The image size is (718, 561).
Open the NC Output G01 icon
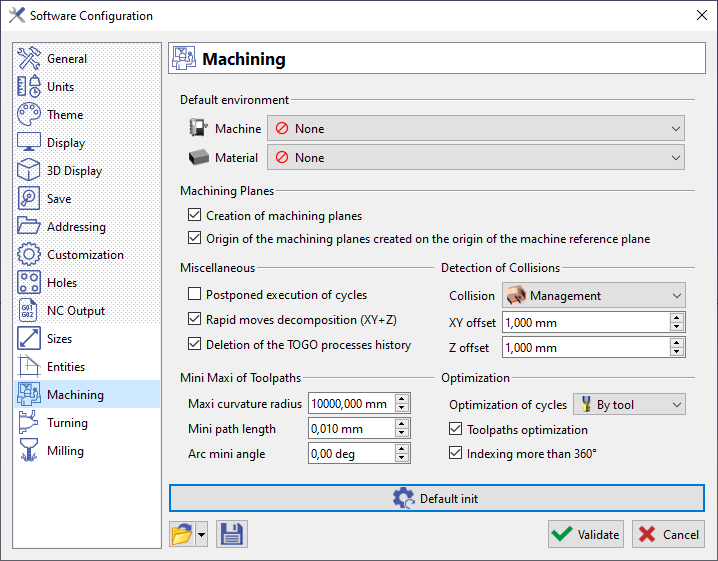pyautogui.click(x=29, y=311)
